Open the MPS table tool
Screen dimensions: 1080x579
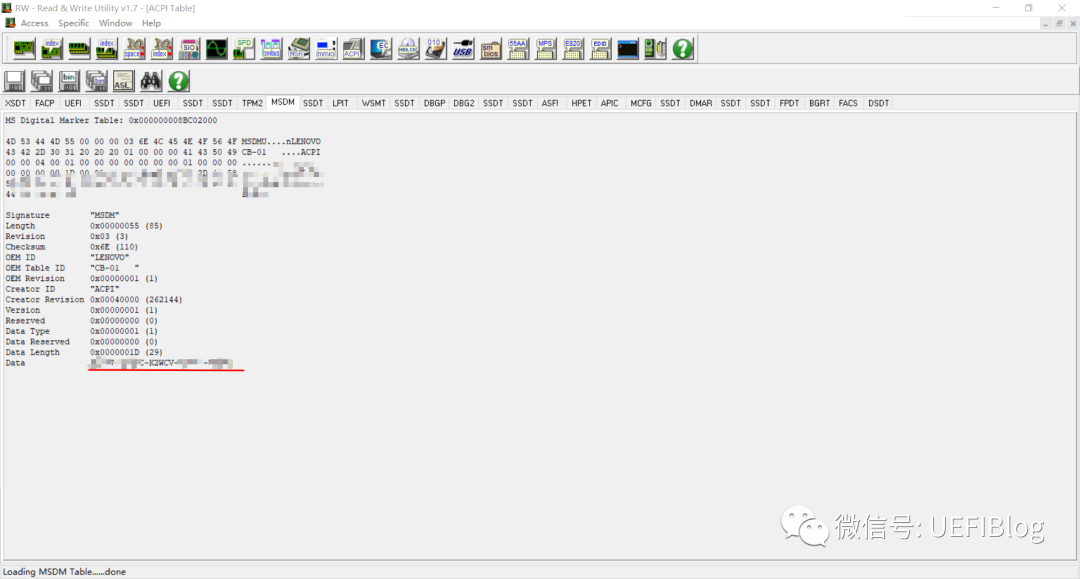click(546, 49)
